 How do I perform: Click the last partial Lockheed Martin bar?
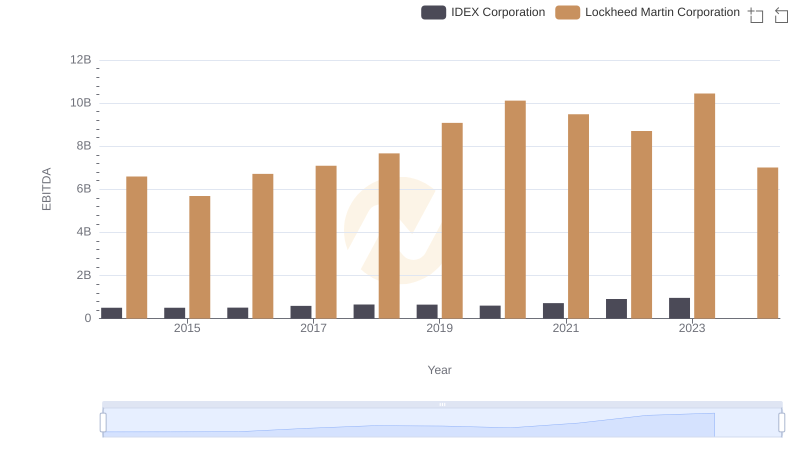[767, 243]
